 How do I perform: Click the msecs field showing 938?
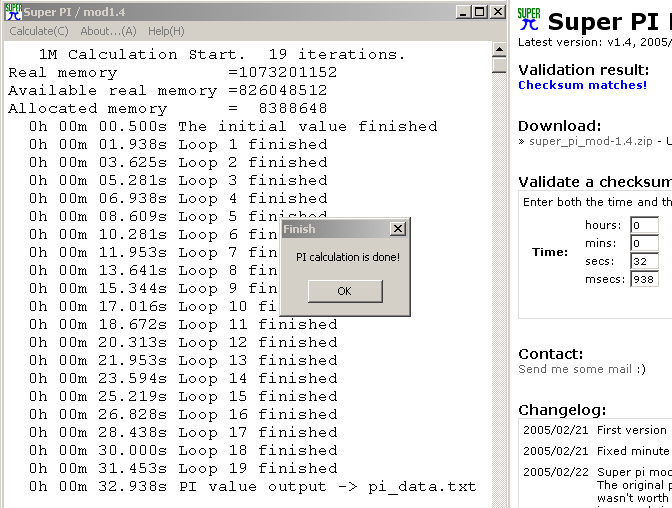click(645, 279)
